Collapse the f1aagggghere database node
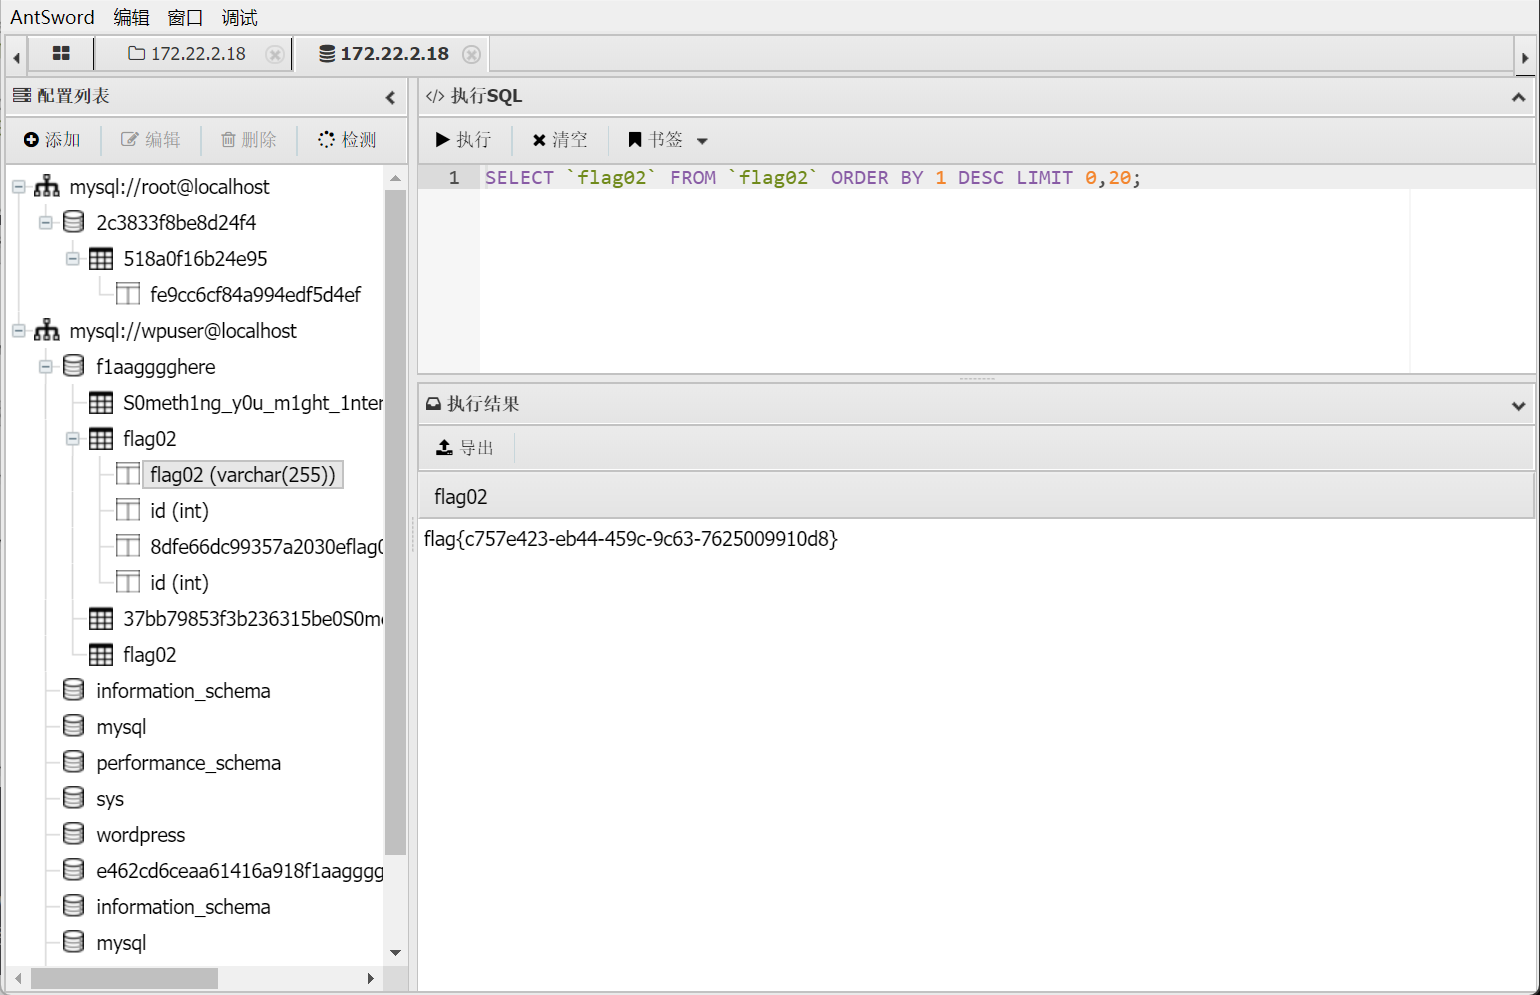This screenshot has height=995, width=1540. (x=45, y=367)
